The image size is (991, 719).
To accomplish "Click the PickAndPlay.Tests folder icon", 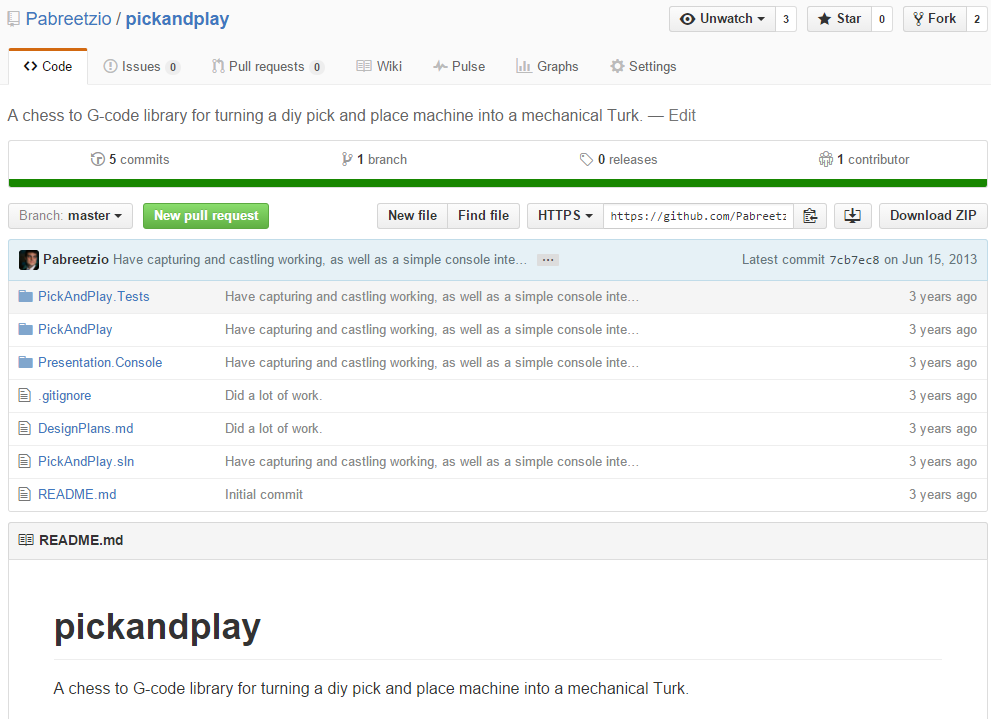I will [x=25, y=296].
